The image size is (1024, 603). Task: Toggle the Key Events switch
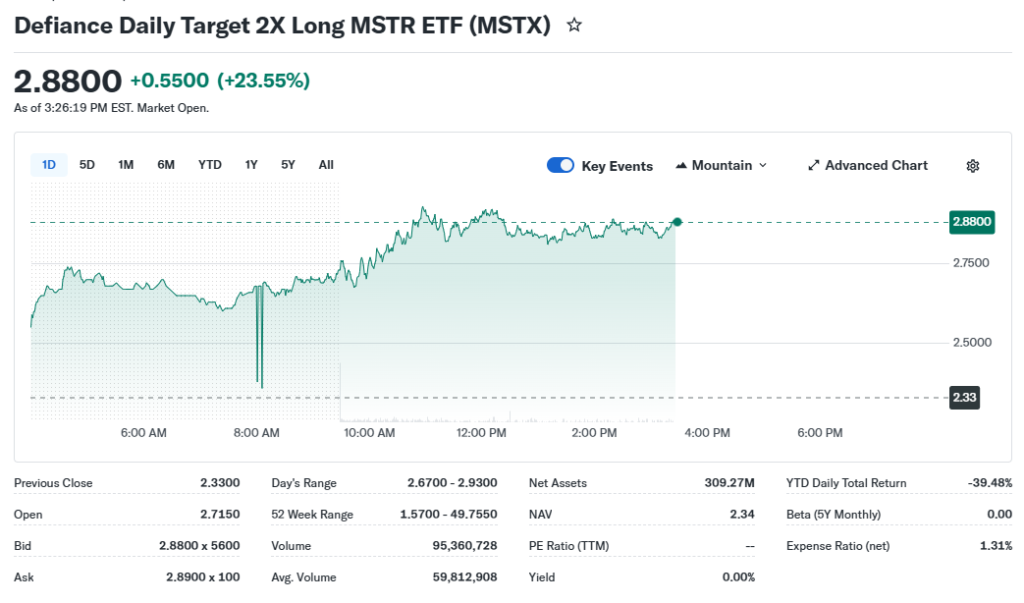560,166
